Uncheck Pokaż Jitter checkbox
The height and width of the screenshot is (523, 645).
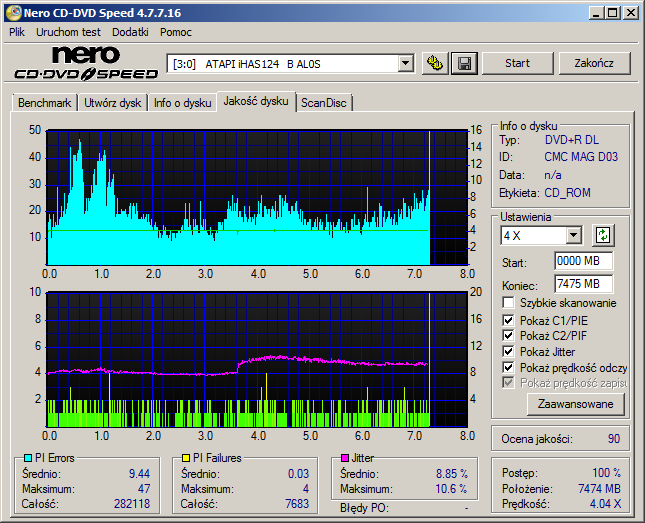pos(508,351)
